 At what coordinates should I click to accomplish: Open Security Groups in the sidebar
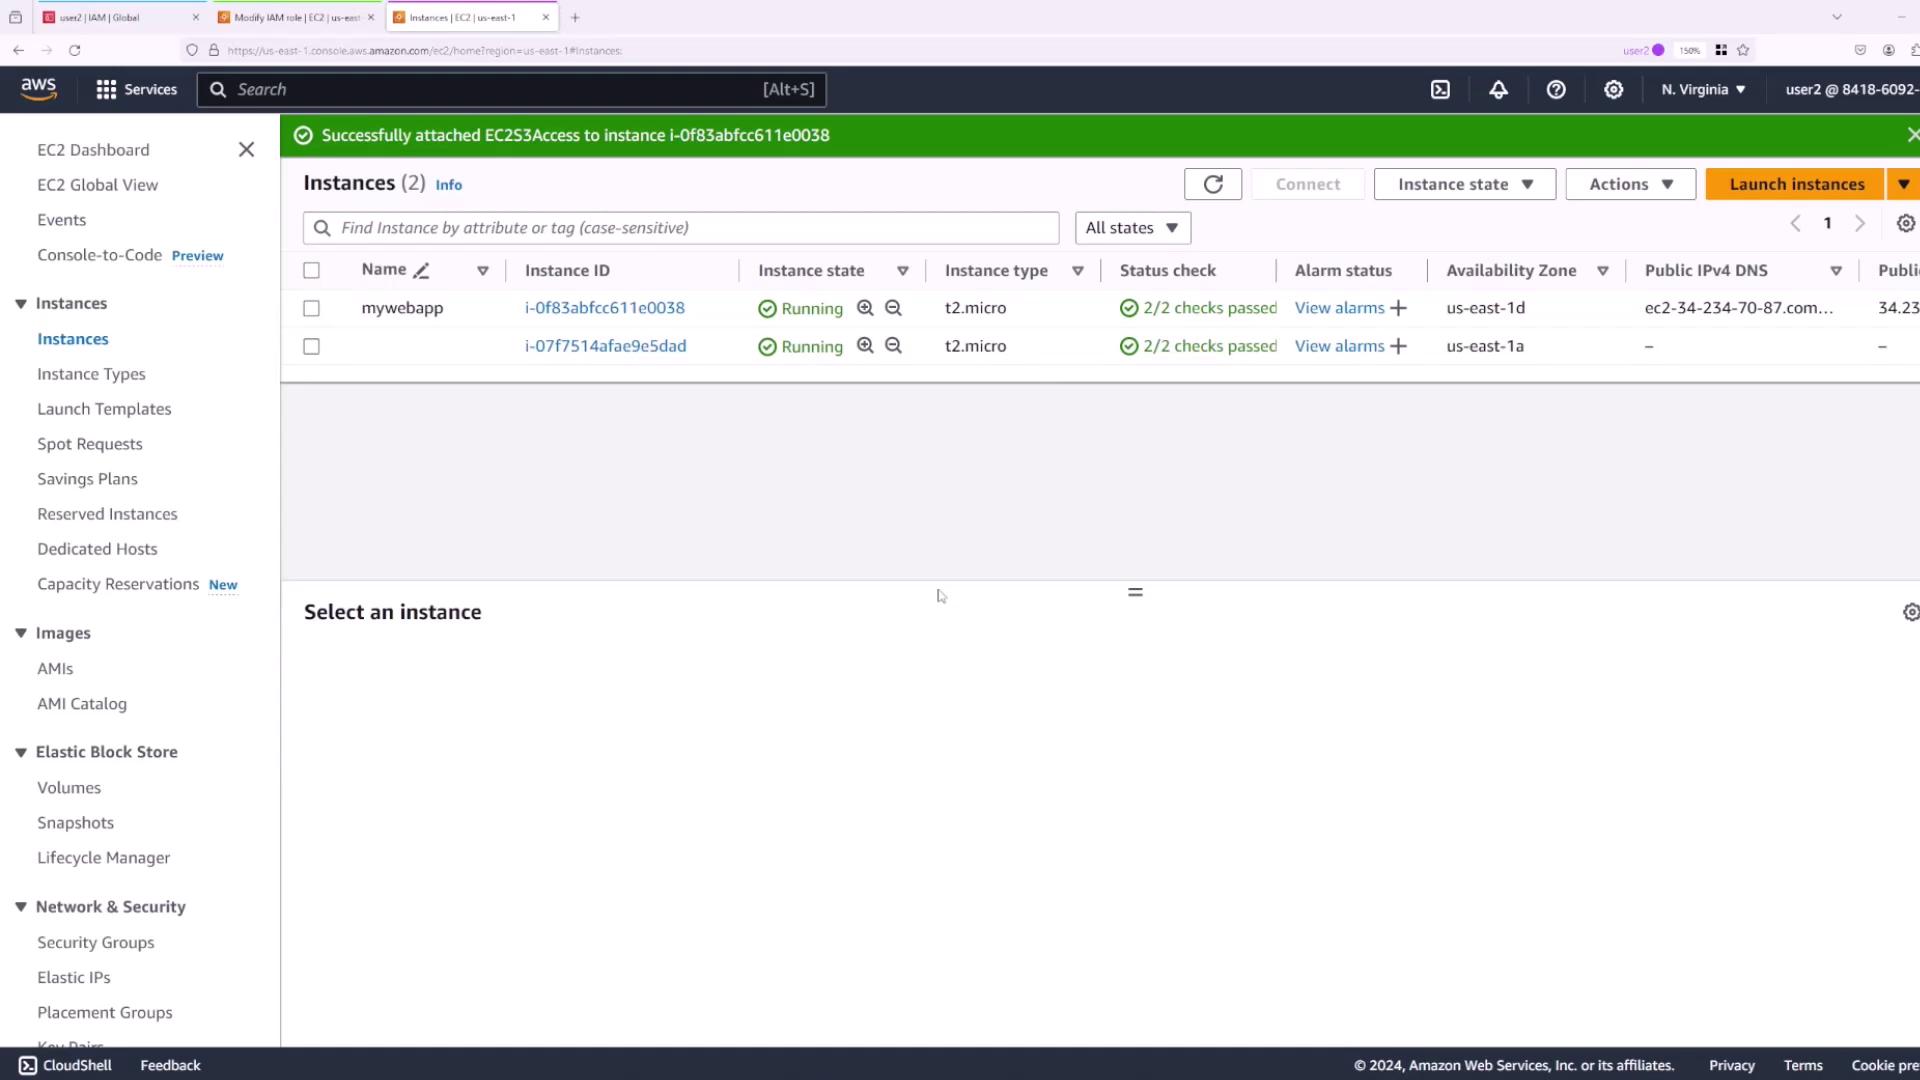click(96, 942)
